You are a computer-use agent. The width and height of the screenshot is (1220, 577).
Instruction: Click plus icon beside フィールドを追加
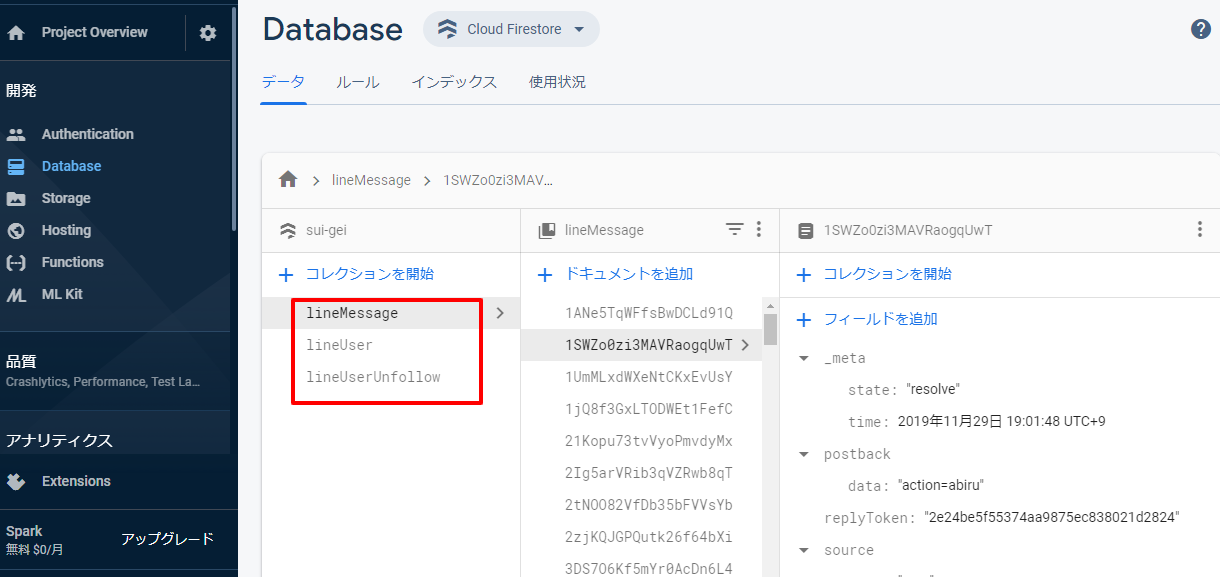click(804, 320)
